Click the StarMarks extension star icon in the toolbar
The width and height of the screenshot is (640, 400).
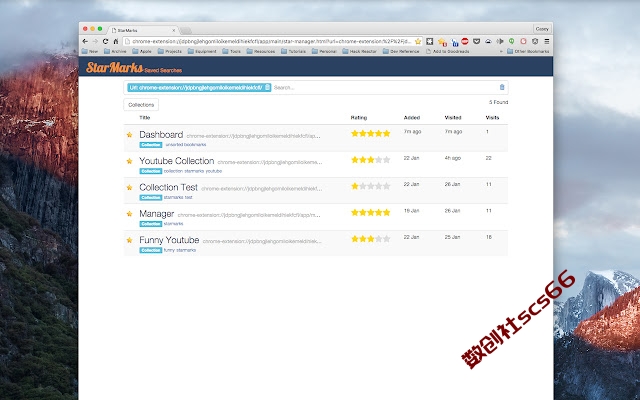click(x=442, y=42)
